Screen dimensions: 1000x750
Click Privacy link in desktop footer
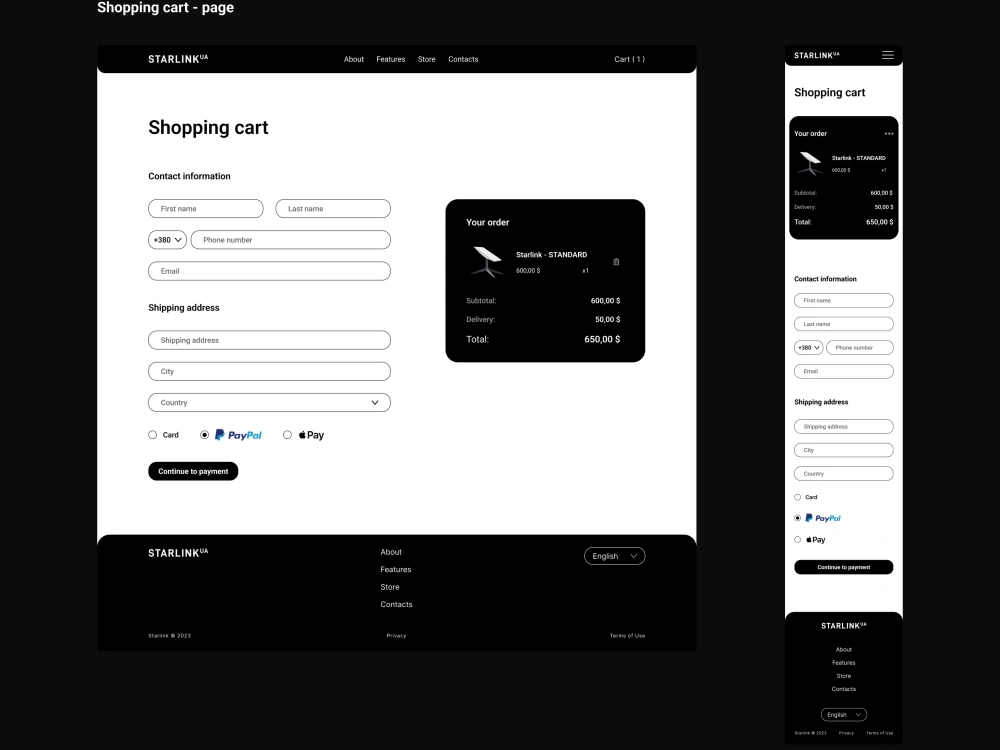(396, 636)
